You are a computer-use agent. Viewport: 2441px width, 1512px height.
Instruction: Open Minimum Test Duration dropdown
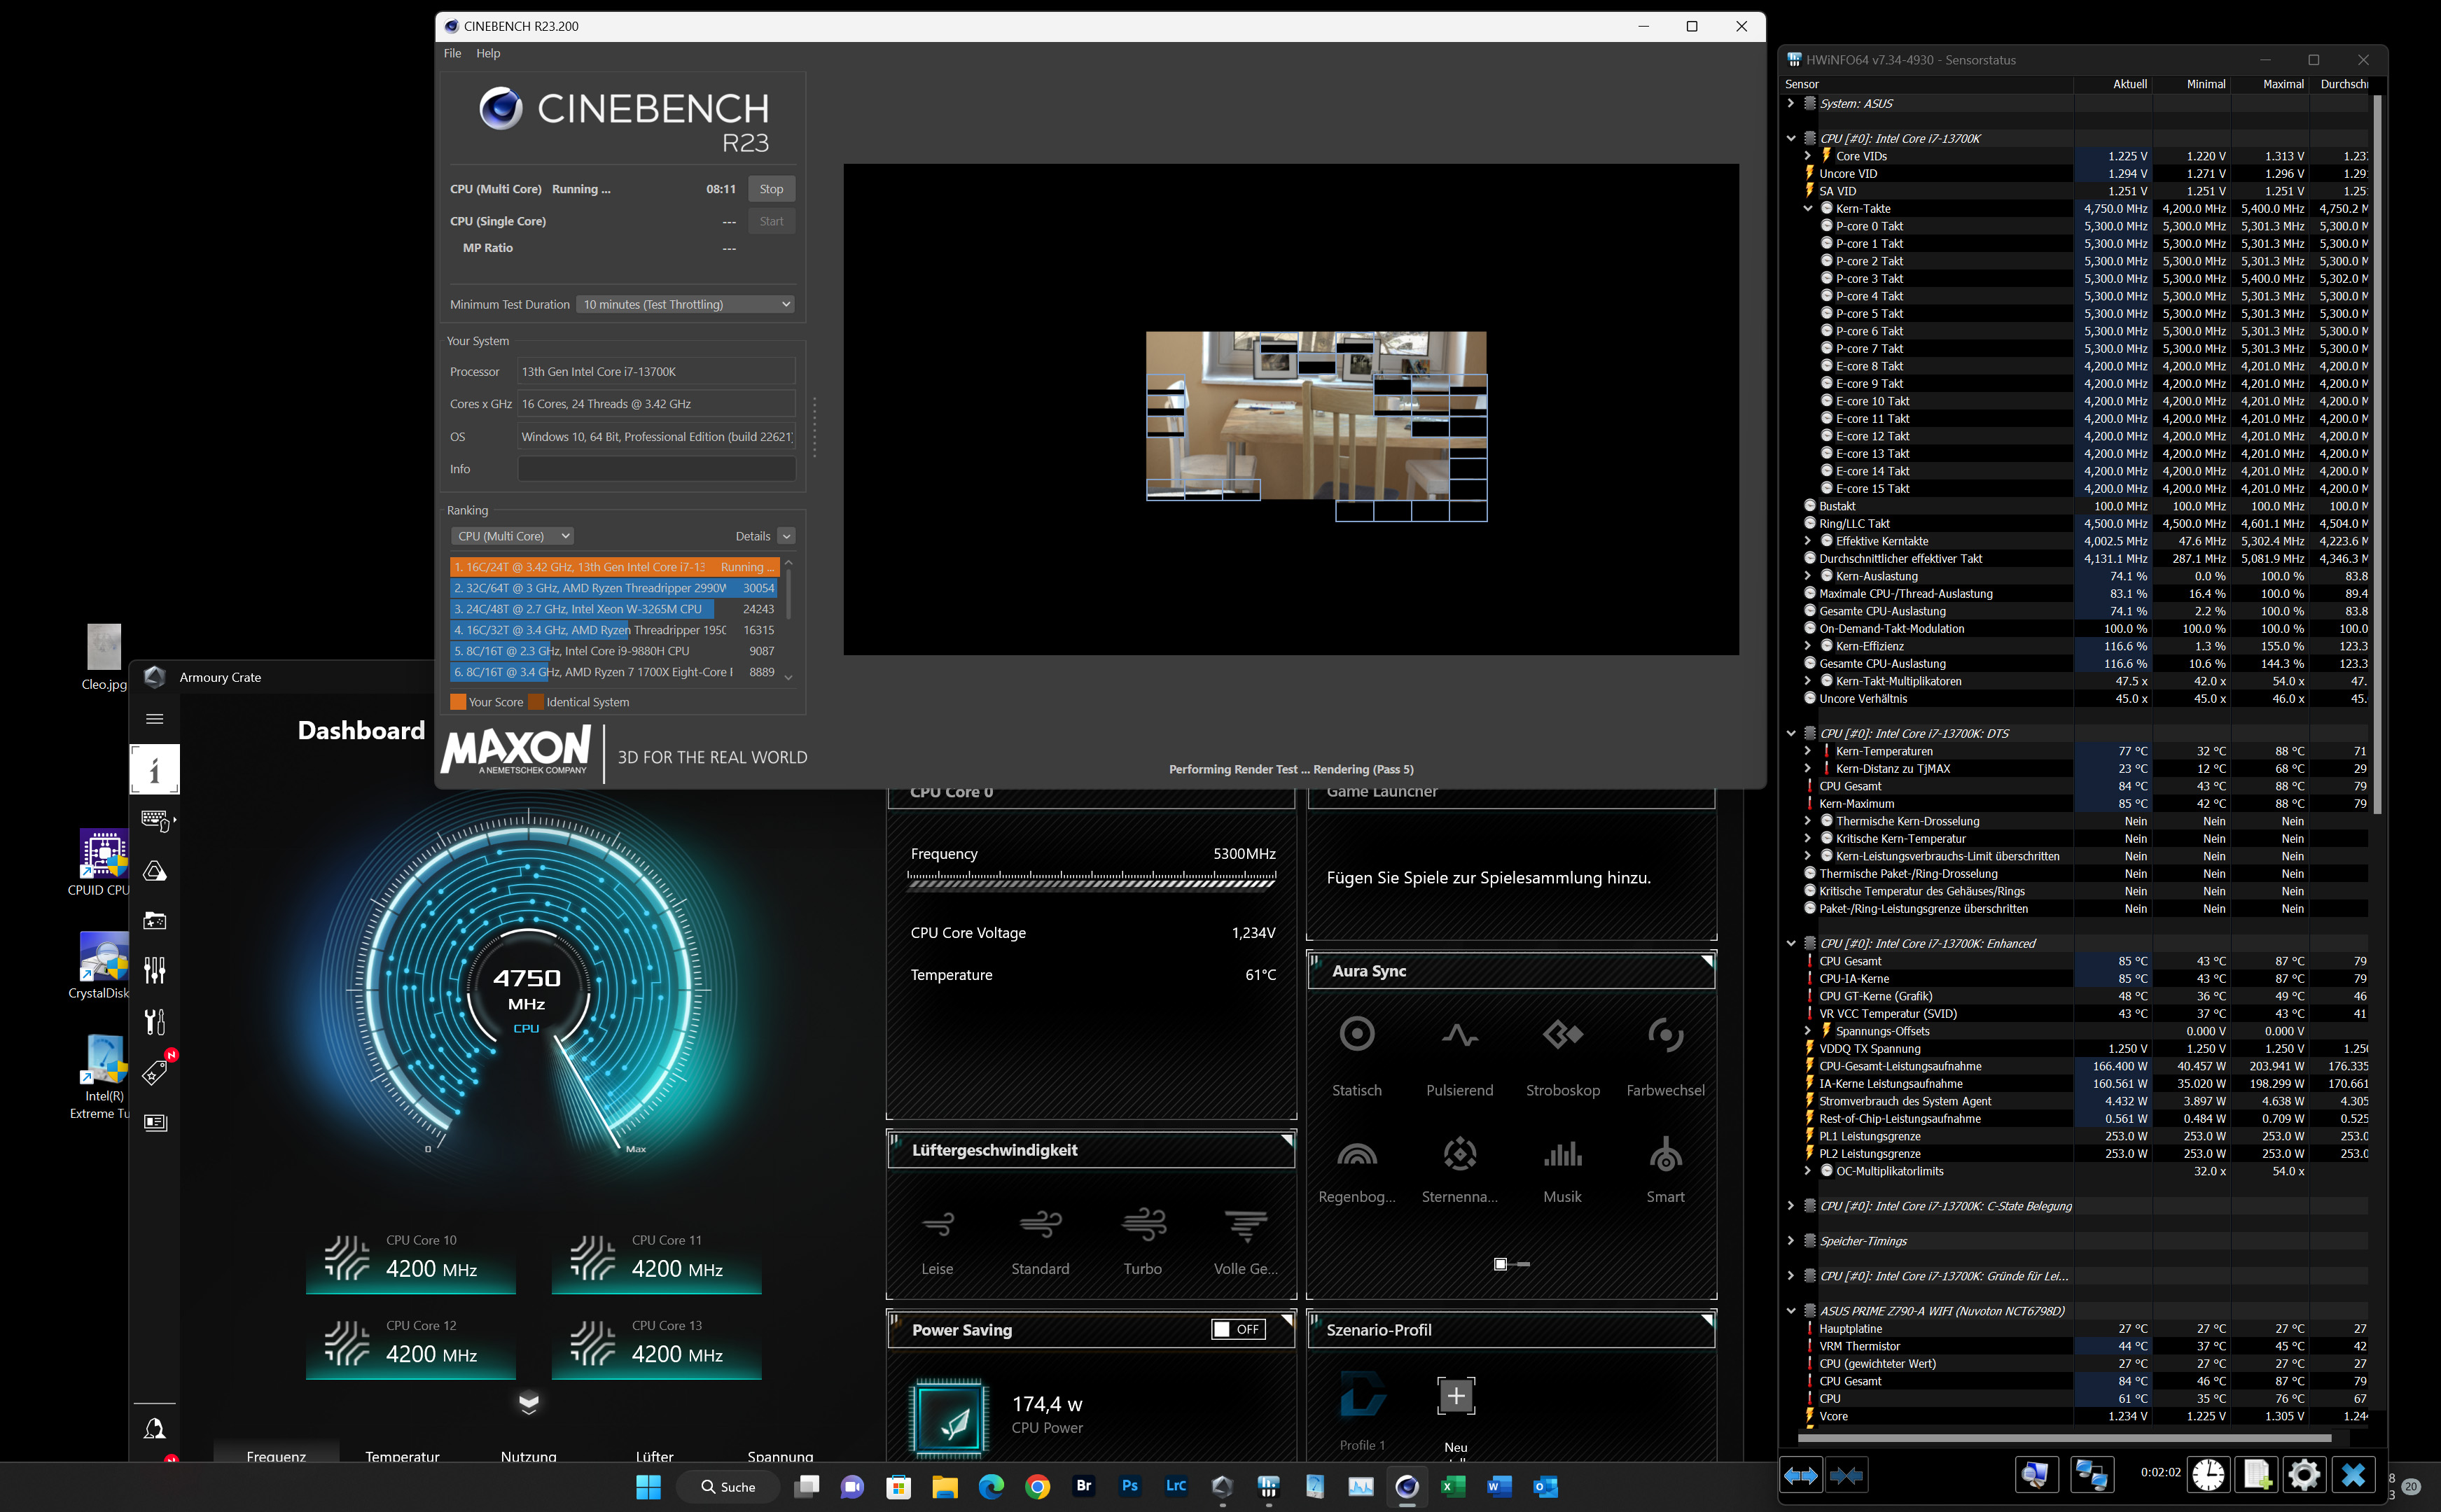686,305
